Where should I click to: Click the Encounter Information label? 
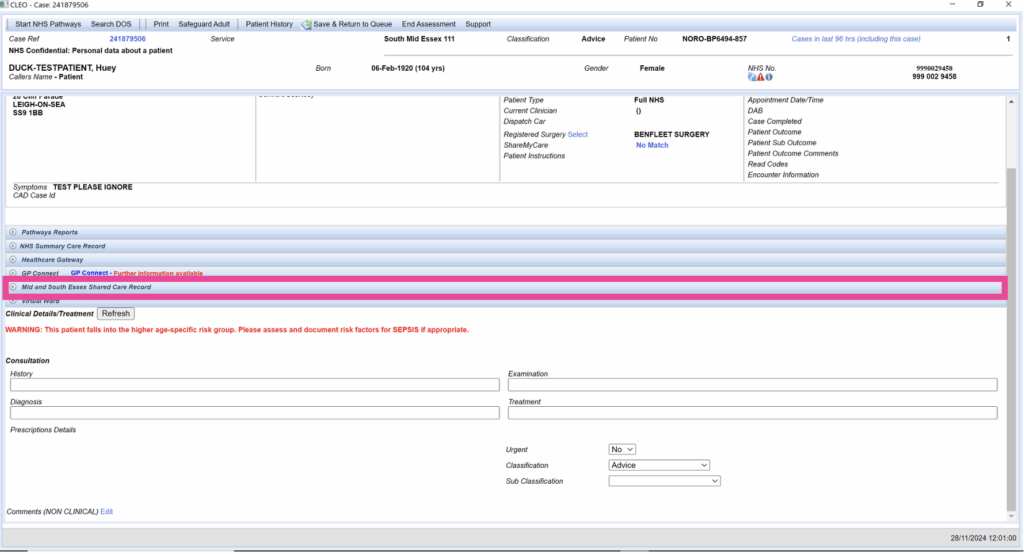coord(783,175)
